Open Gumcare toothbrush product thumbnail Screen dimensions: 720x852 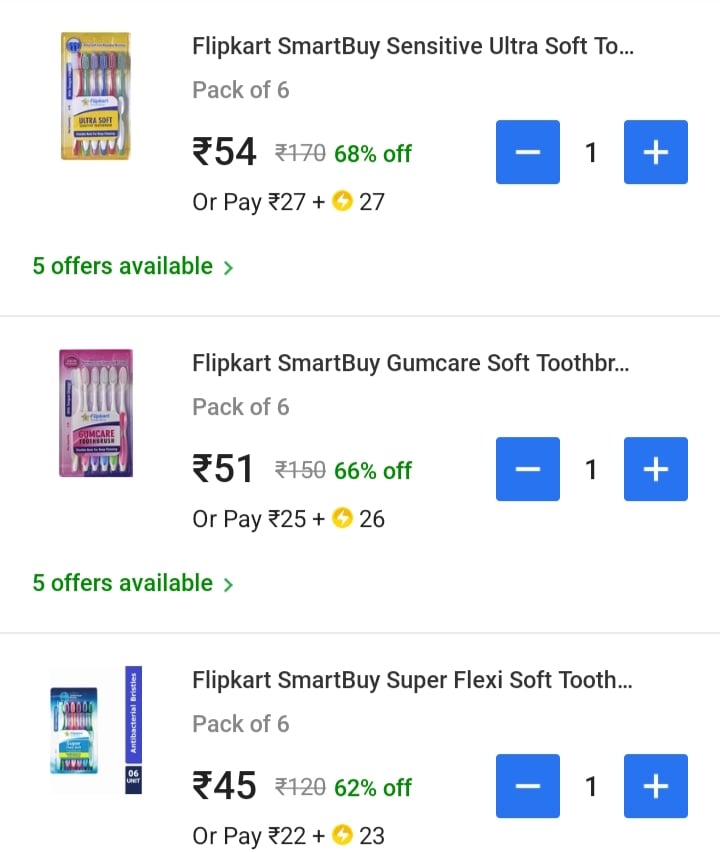pyautogui.click(x=95, y=412)
